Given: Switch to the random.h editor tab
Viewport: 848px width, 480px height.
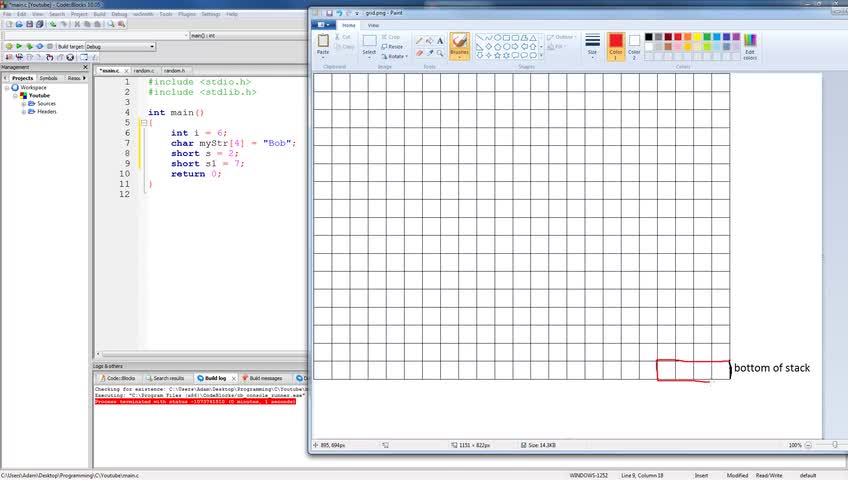Looking at the screenshot, I should point(174,71).
